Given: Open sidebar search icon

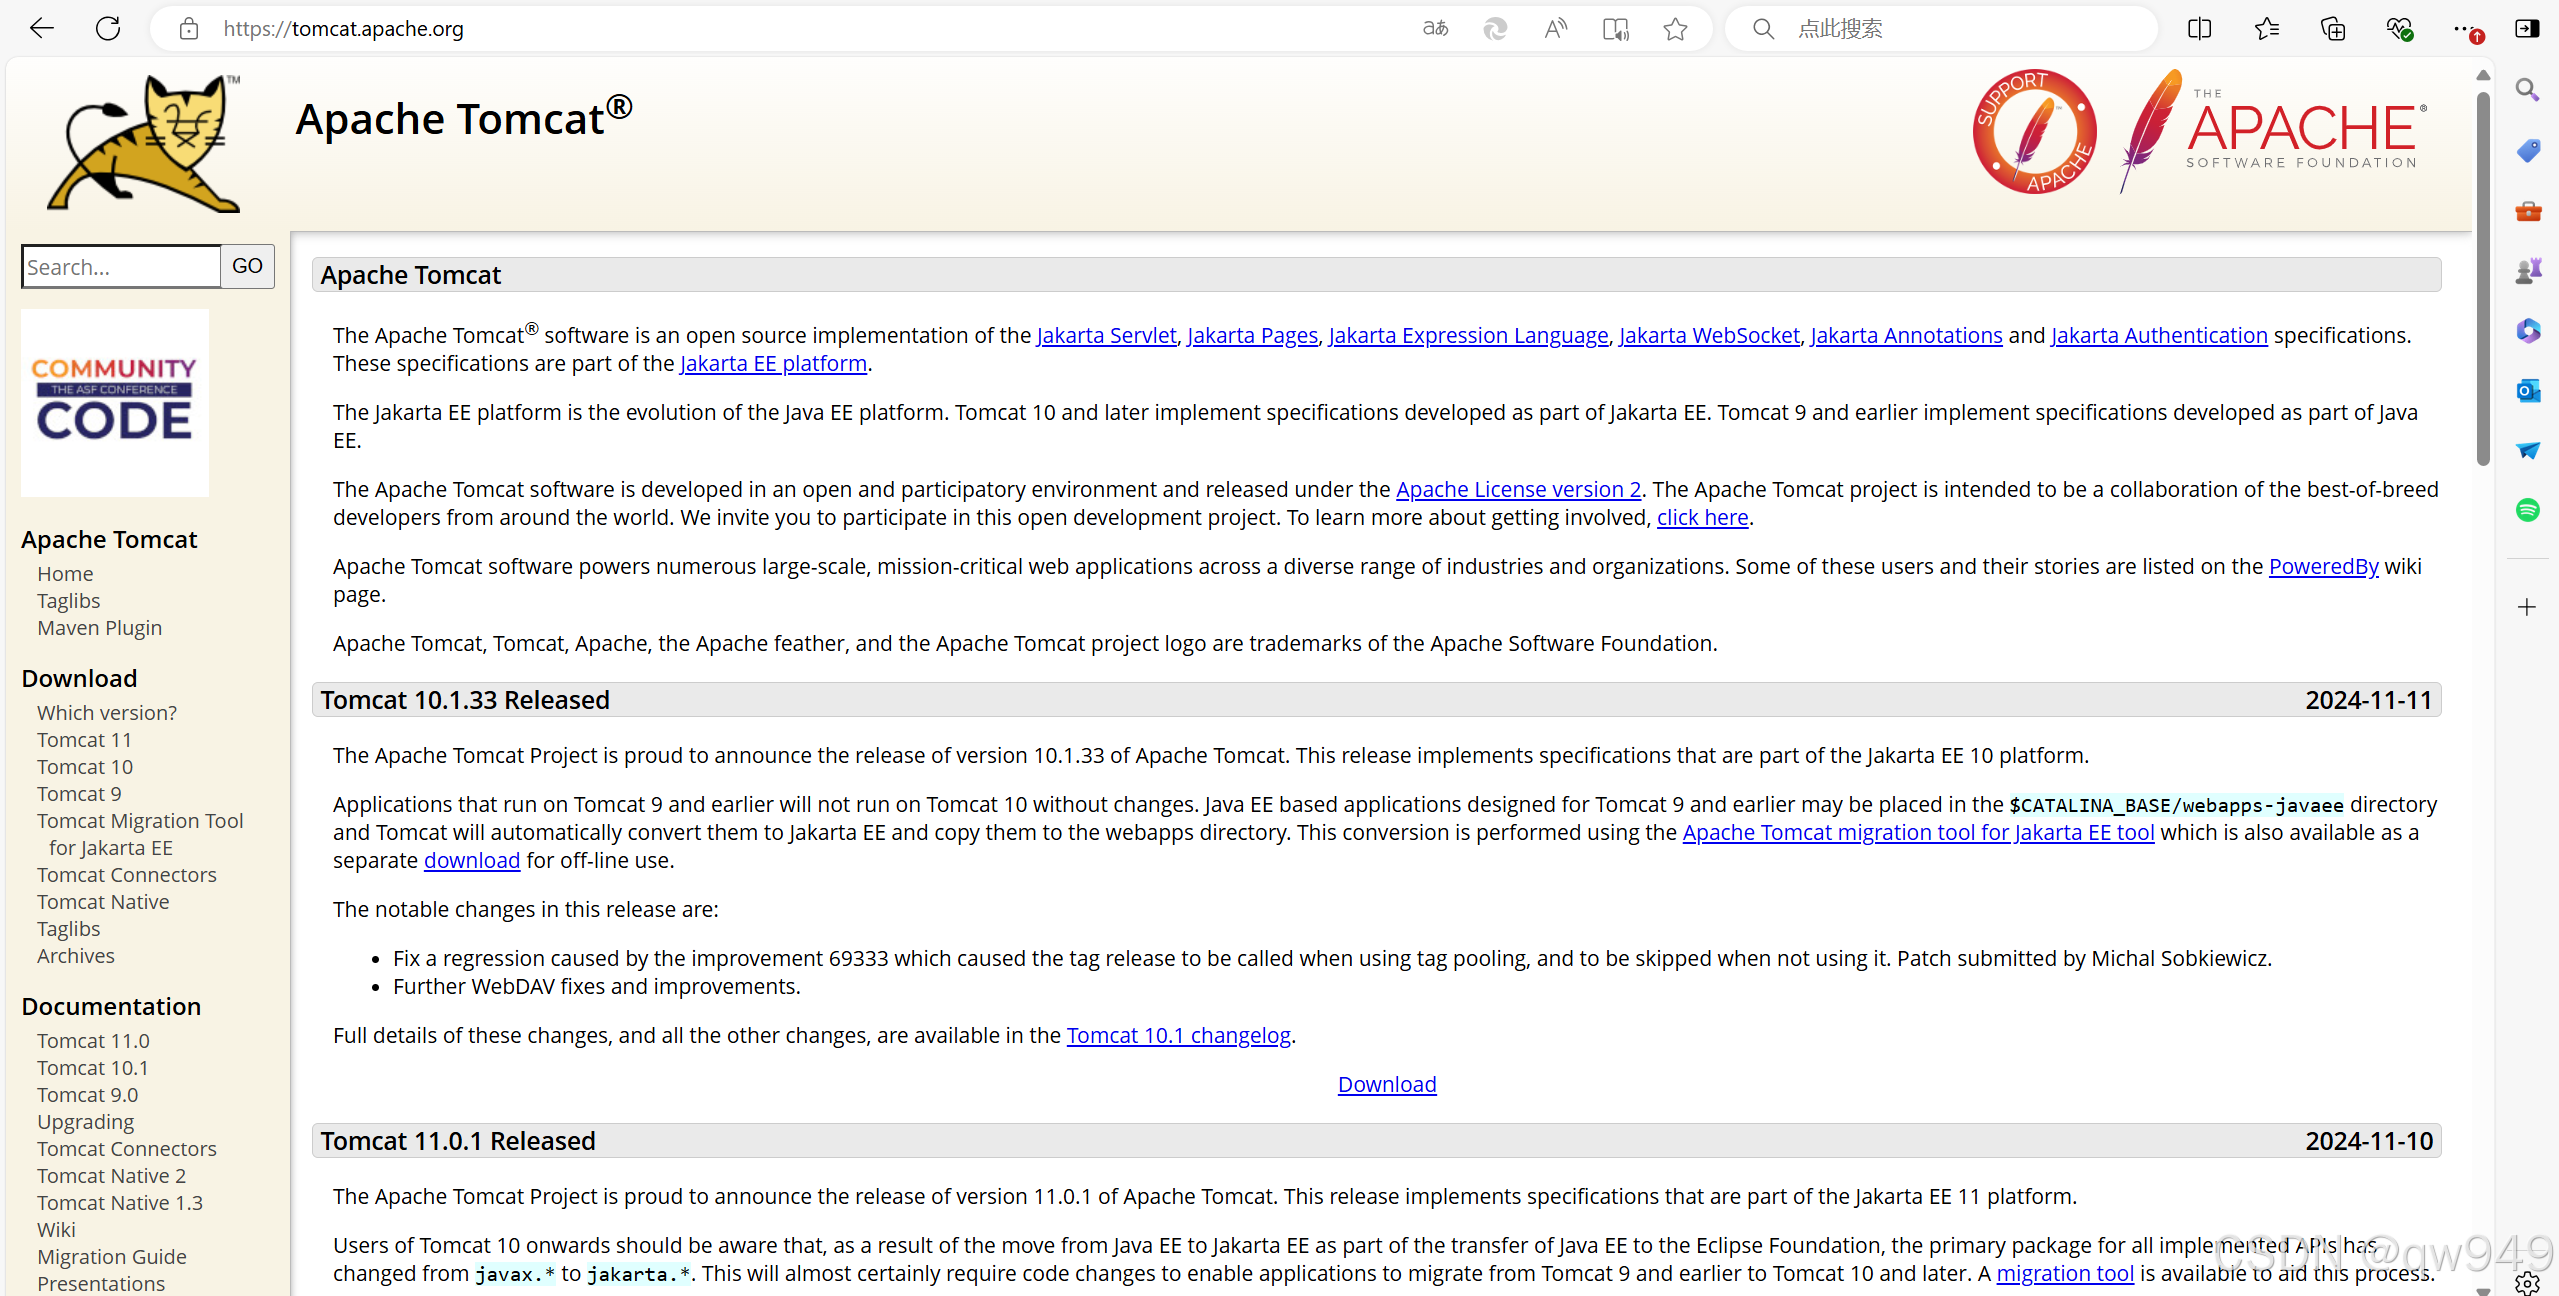Looking at the screenshot, I should (2527, 90).
